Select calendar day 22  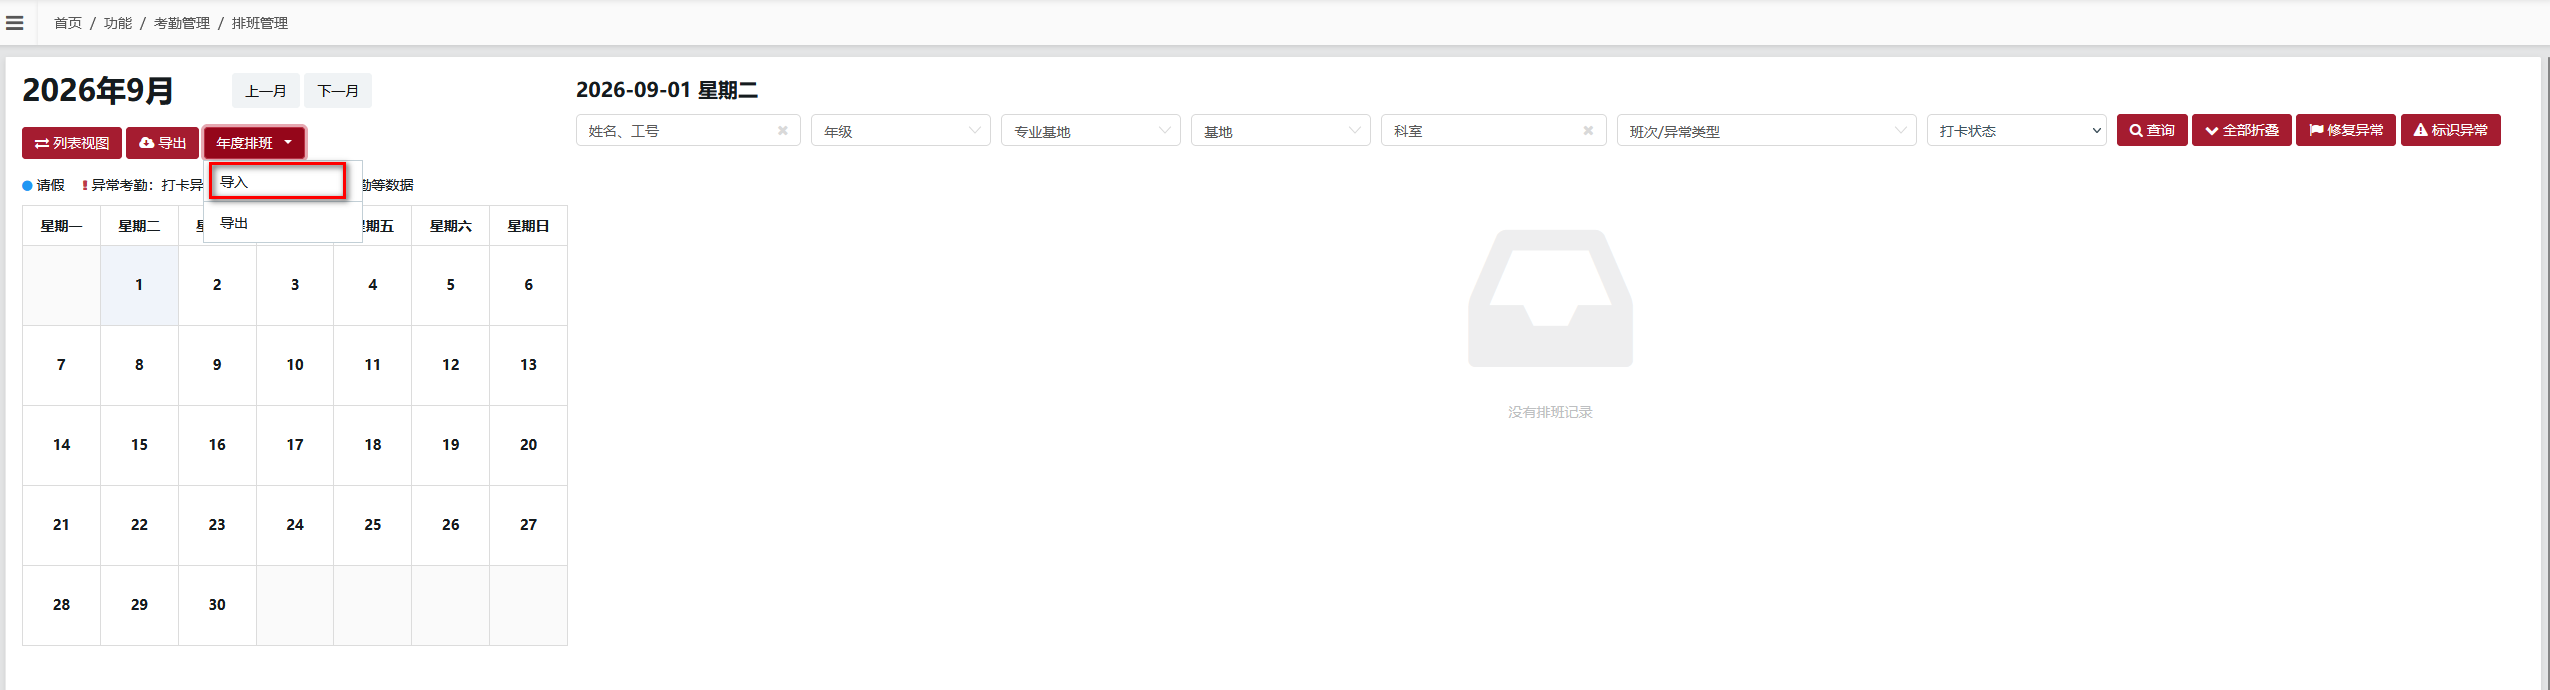pos(139,525)
